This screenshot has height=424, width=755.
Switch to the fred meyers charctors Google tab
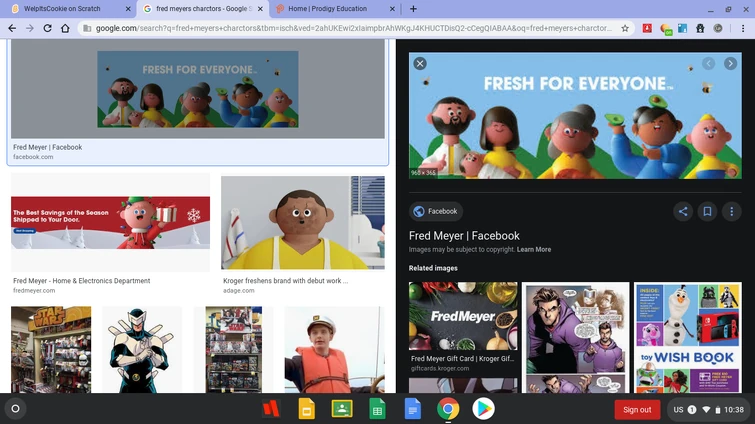pyautogui.click(x=201, y=9)
